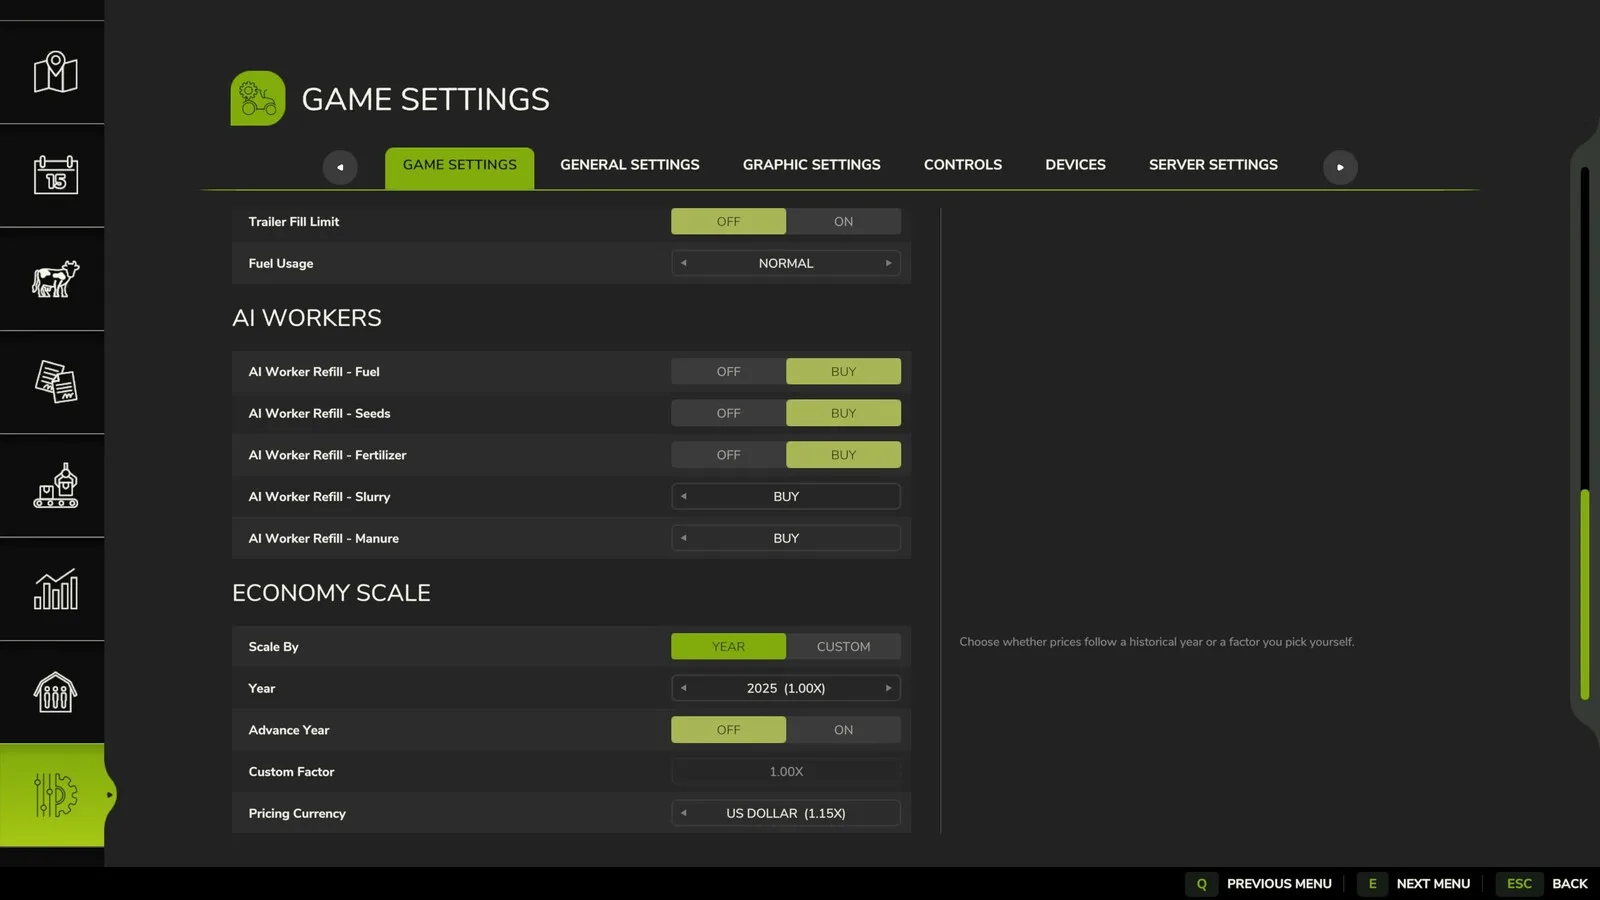Image resolution: width=1600 pixels, height=900 pixels.
Task: Click the Q key previous menu icon
Action: [x=1202, y=884]
